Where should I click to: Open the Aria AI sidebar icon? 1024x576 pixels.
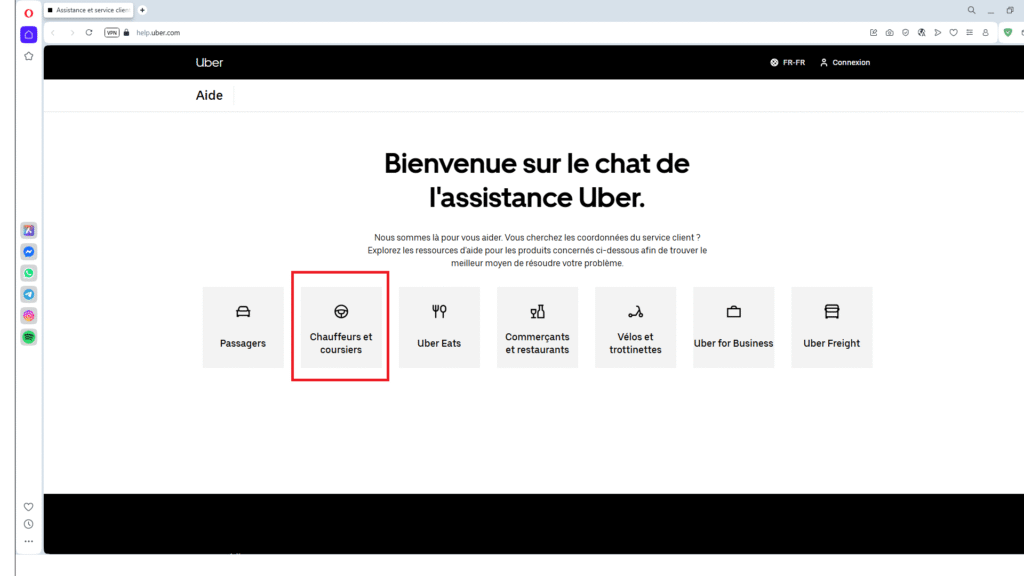point(29,231)
